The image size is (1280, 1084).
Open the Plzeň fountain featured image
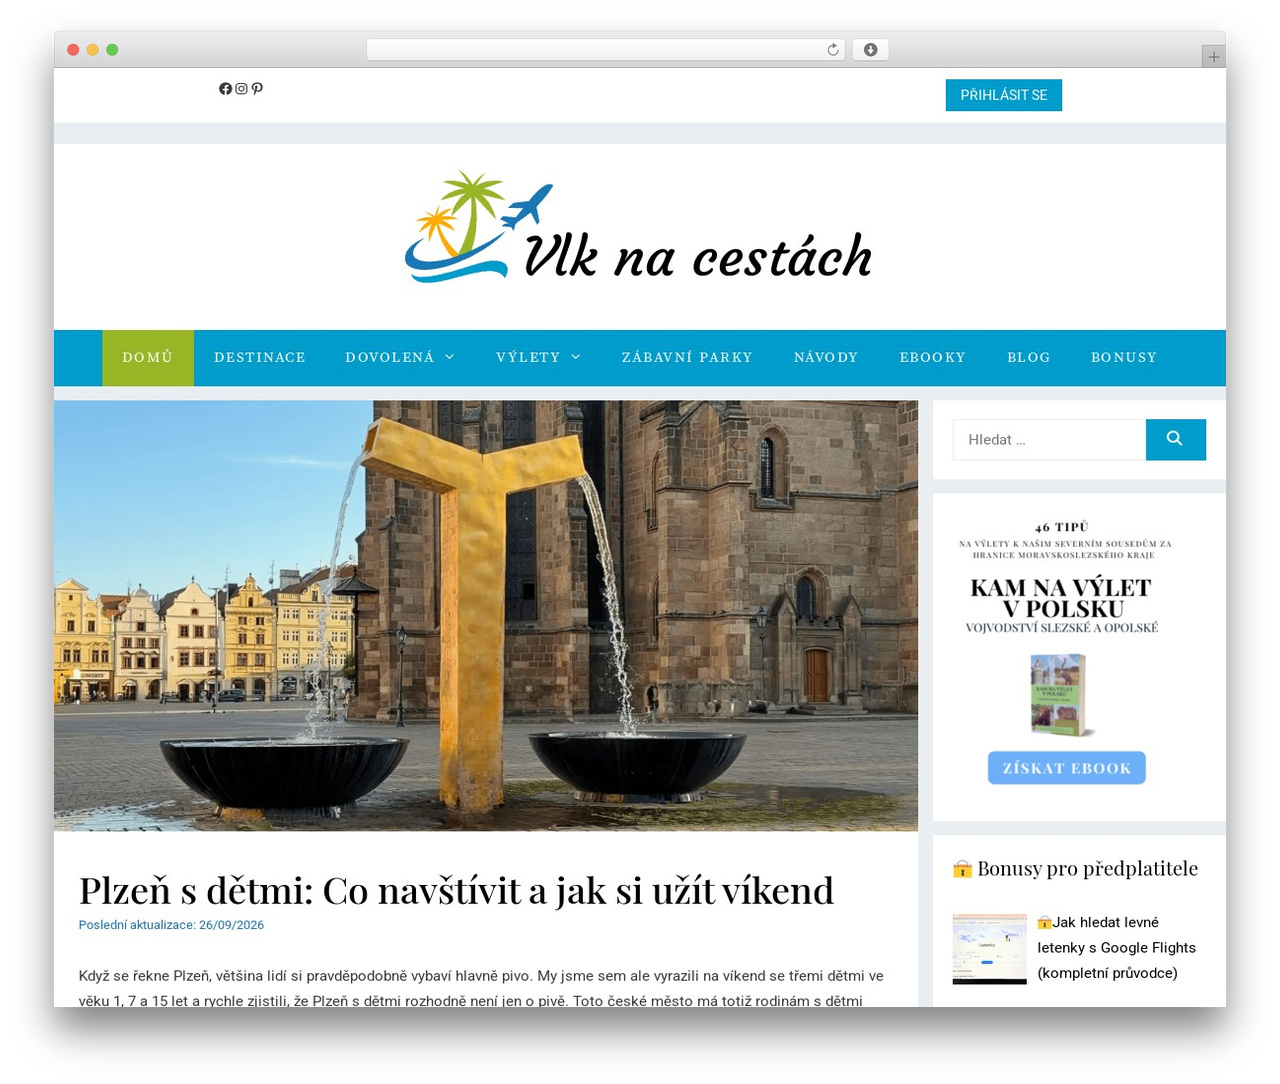pyautogui.click(x=486, y=616)
